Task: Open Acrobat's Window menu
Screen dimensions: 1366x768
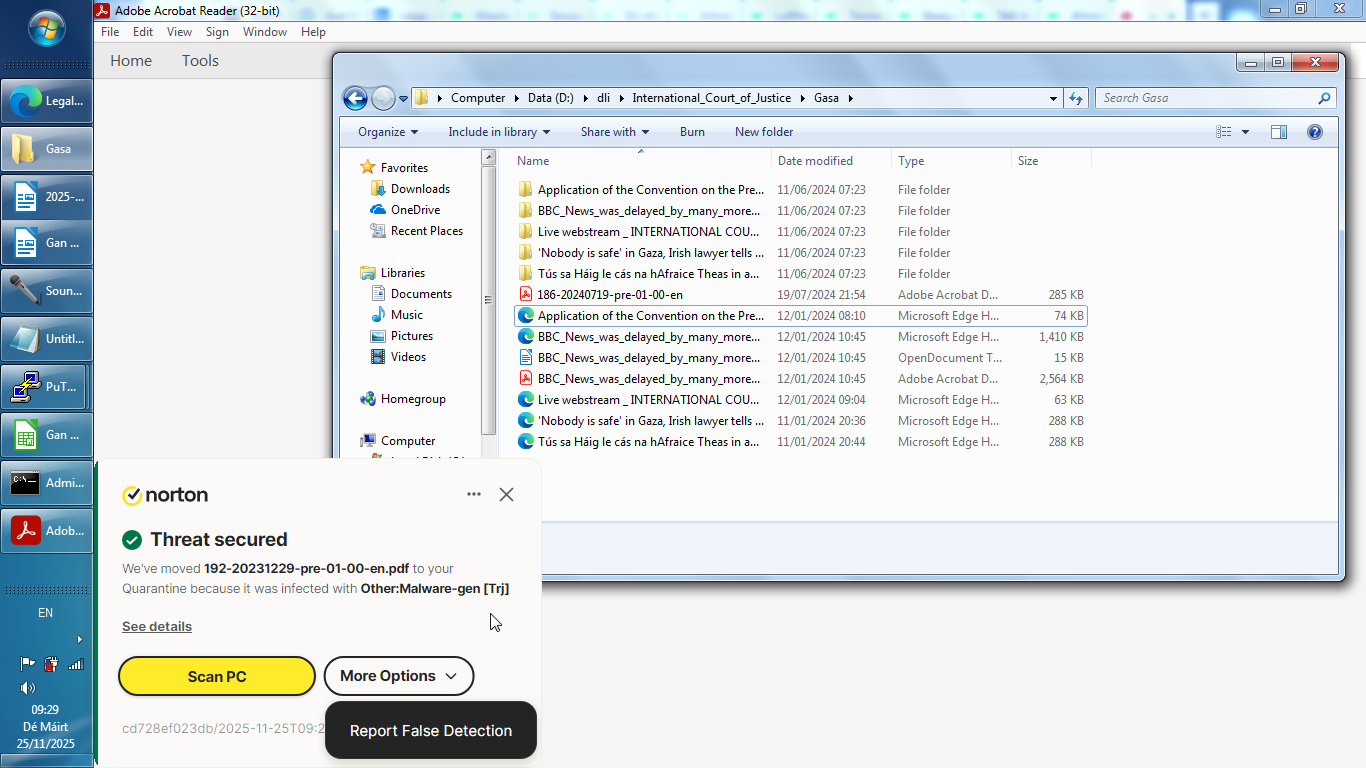Action: point(265,32)
